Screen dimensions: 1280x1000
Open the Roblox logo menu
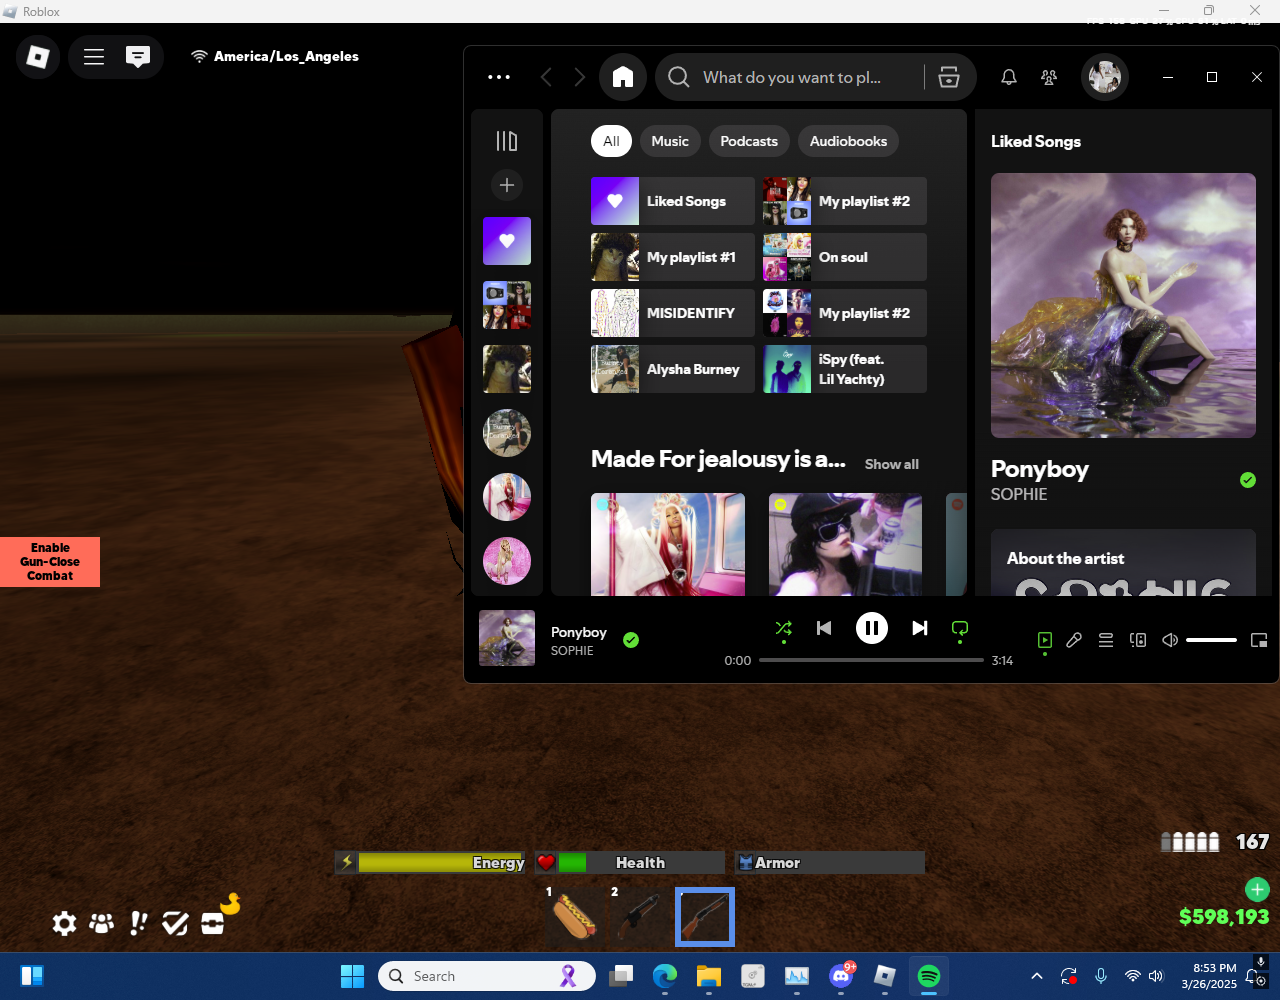click(38, 57)
